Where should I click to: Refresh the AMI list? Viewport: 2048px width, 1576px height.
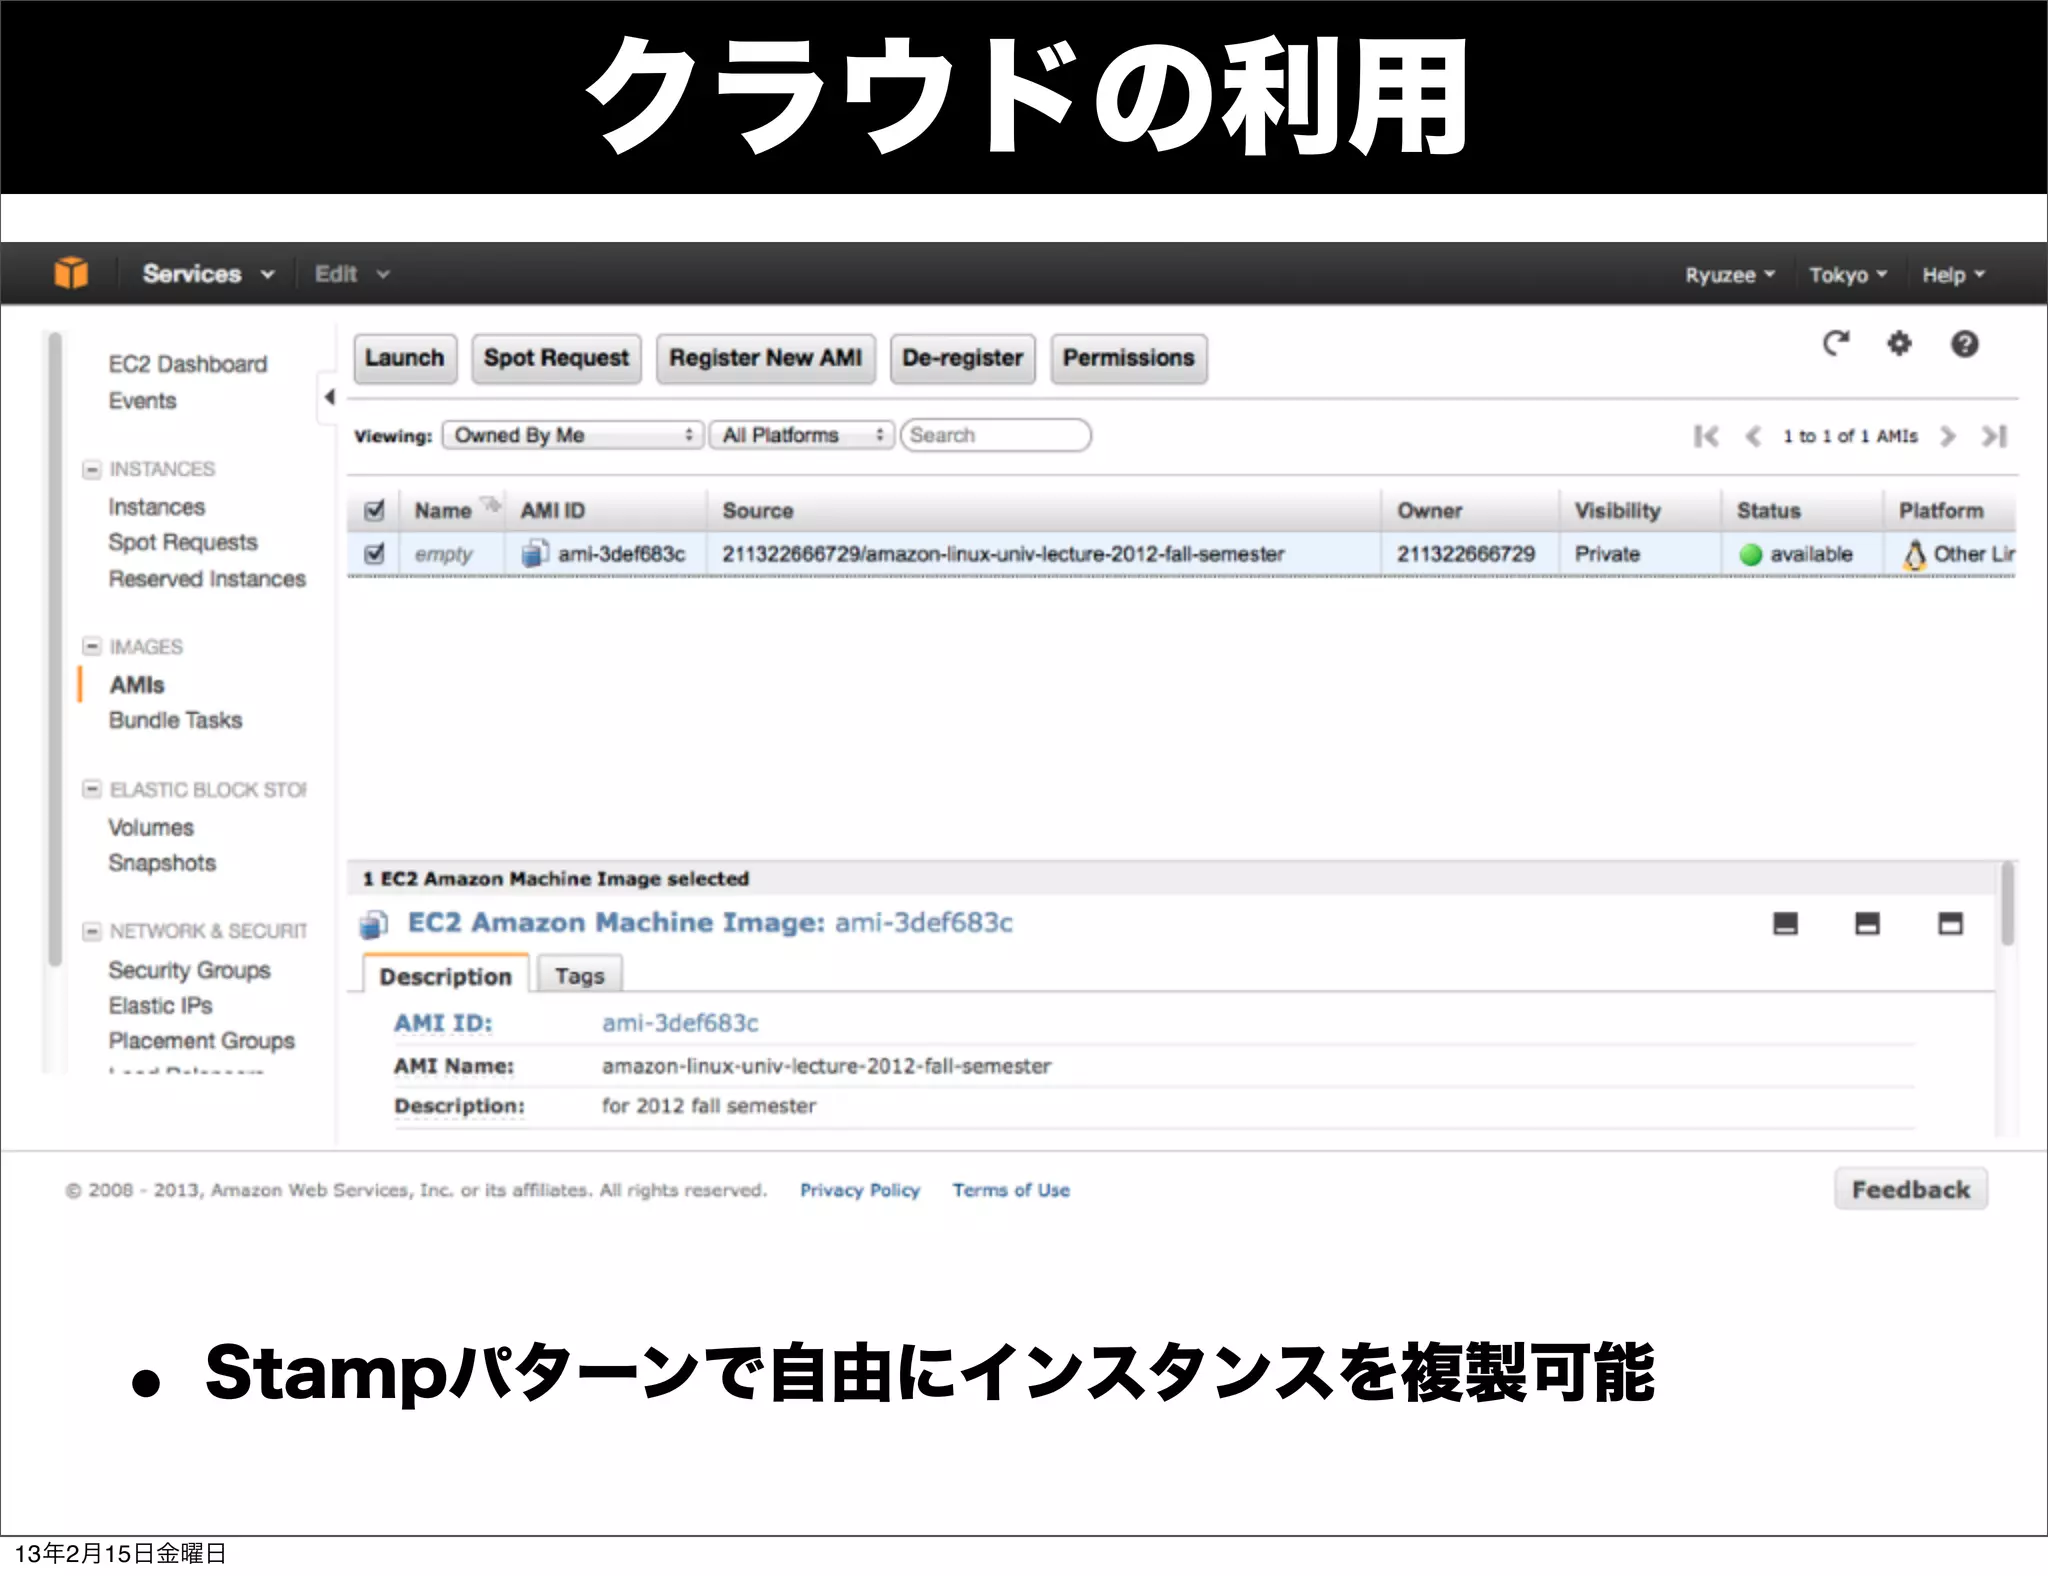coord(1835,344)
